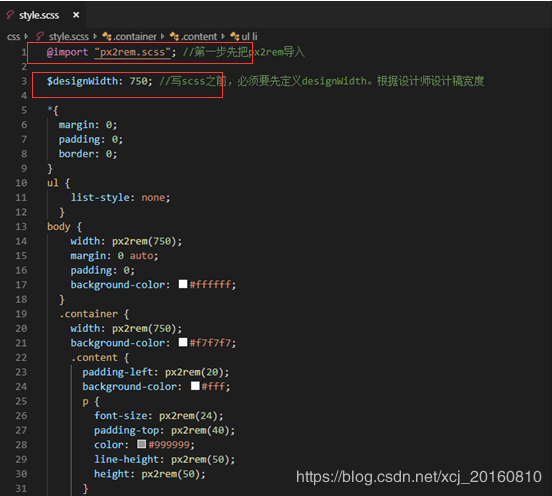
Task: Open the #ffffff color swatch on line 17
Action: 183,284
